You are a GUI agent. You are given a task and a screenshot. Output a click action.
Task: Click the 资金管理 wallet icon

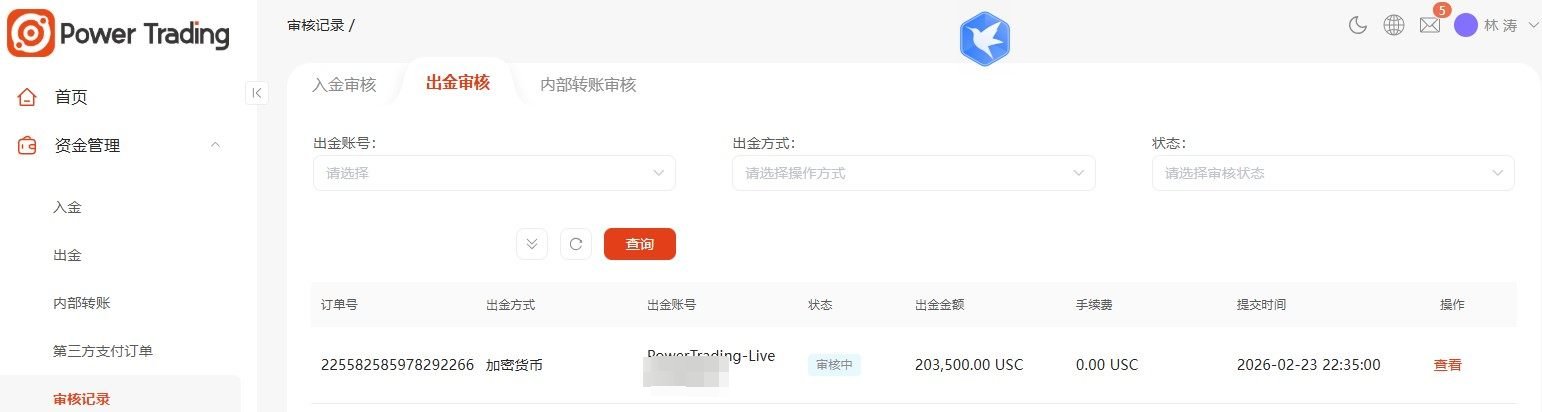(27, 146)
